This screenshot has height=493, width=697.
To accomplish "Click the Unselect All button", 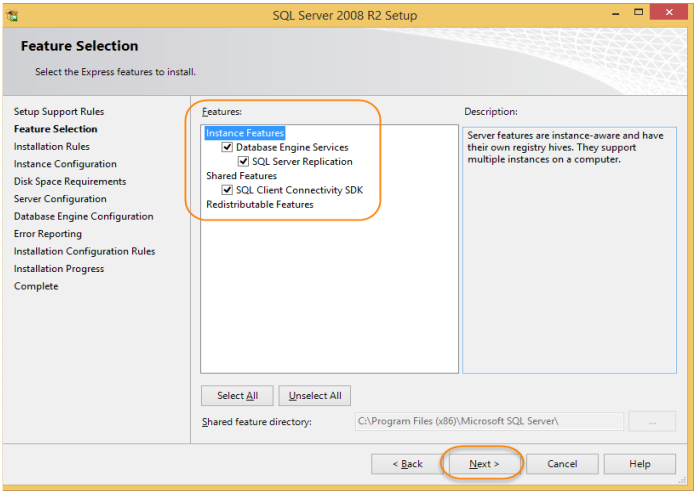I will tap(315, 396).
